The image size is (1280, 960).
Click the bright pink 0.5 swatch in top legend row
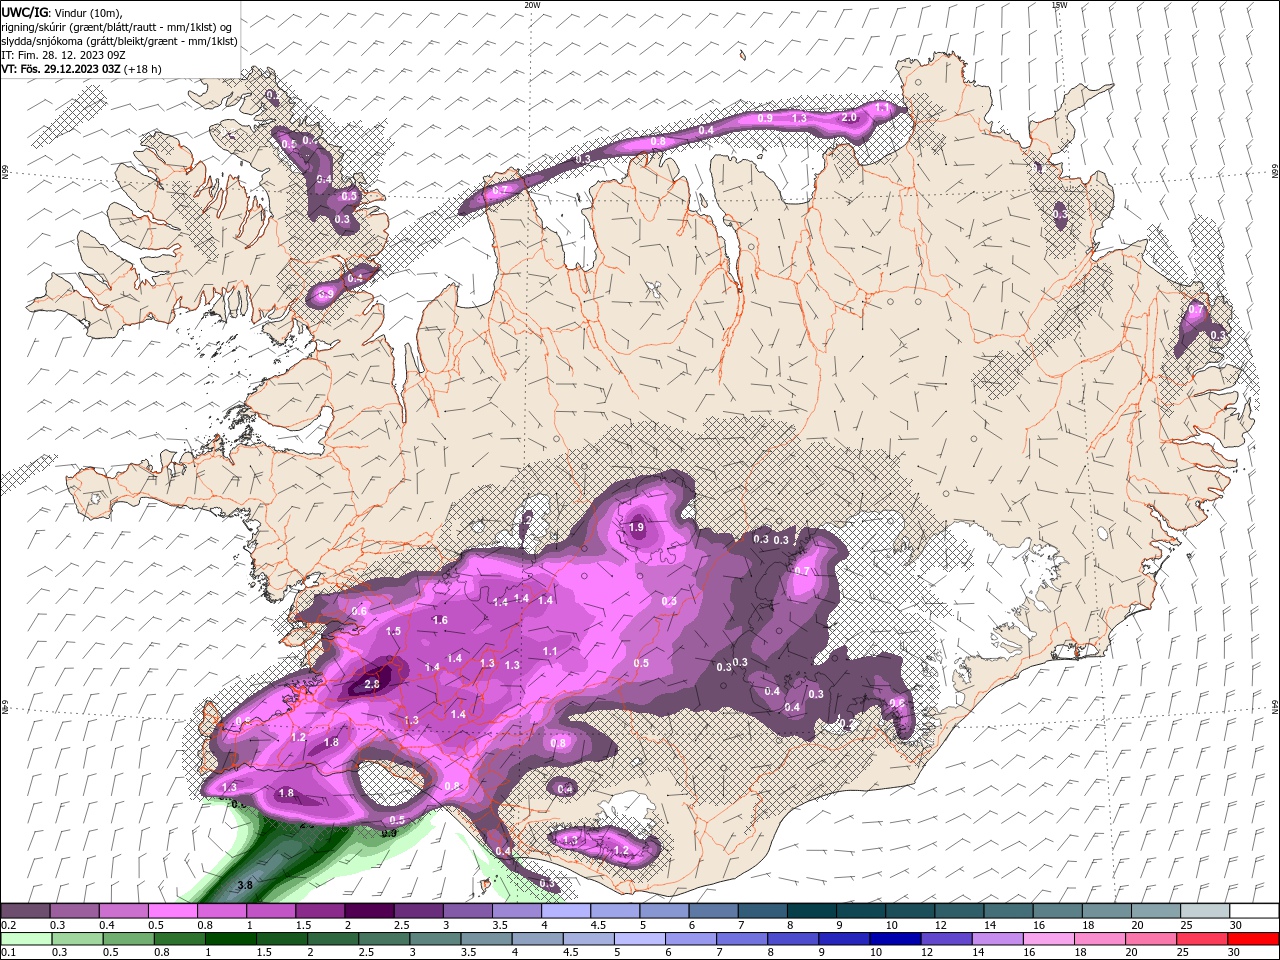(x=172, y=911)
